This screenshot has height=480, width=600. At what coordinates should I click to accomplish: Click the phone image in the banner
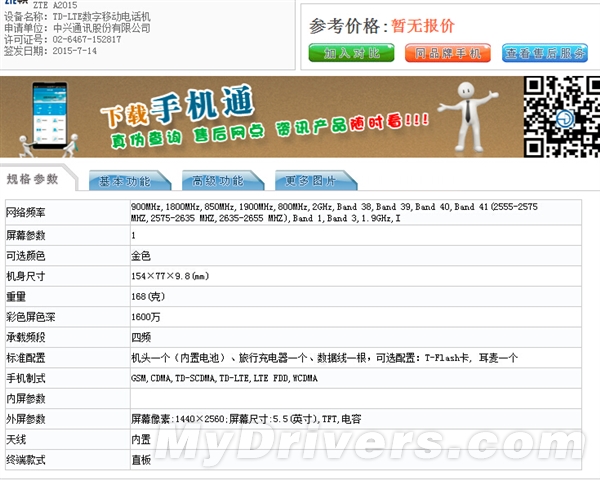click(x=50, y=116)
